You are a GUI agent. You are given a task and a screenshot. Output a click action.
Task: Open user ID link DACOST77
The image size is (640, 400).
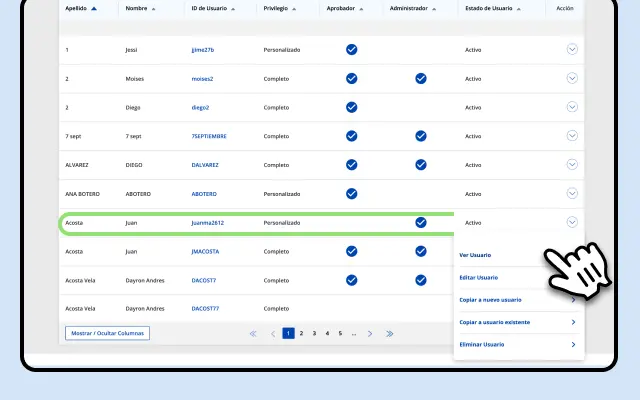click(205, 309)
